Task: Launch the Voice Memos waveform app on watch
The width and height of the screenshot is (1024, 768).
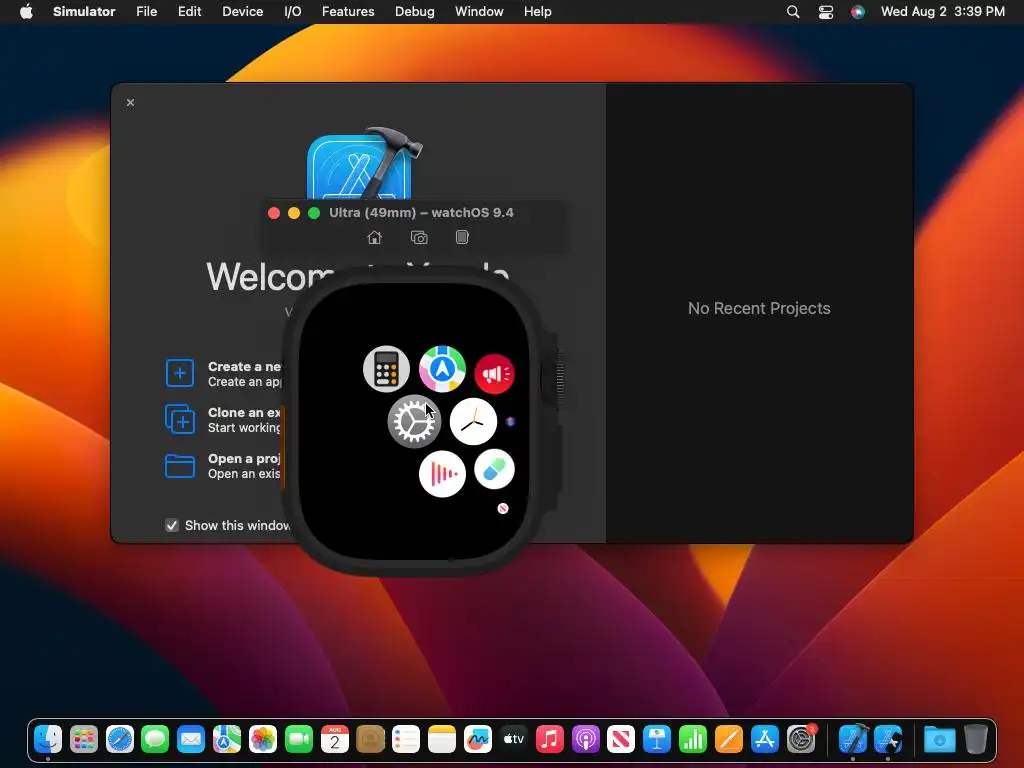Action: tap(442, 473)
